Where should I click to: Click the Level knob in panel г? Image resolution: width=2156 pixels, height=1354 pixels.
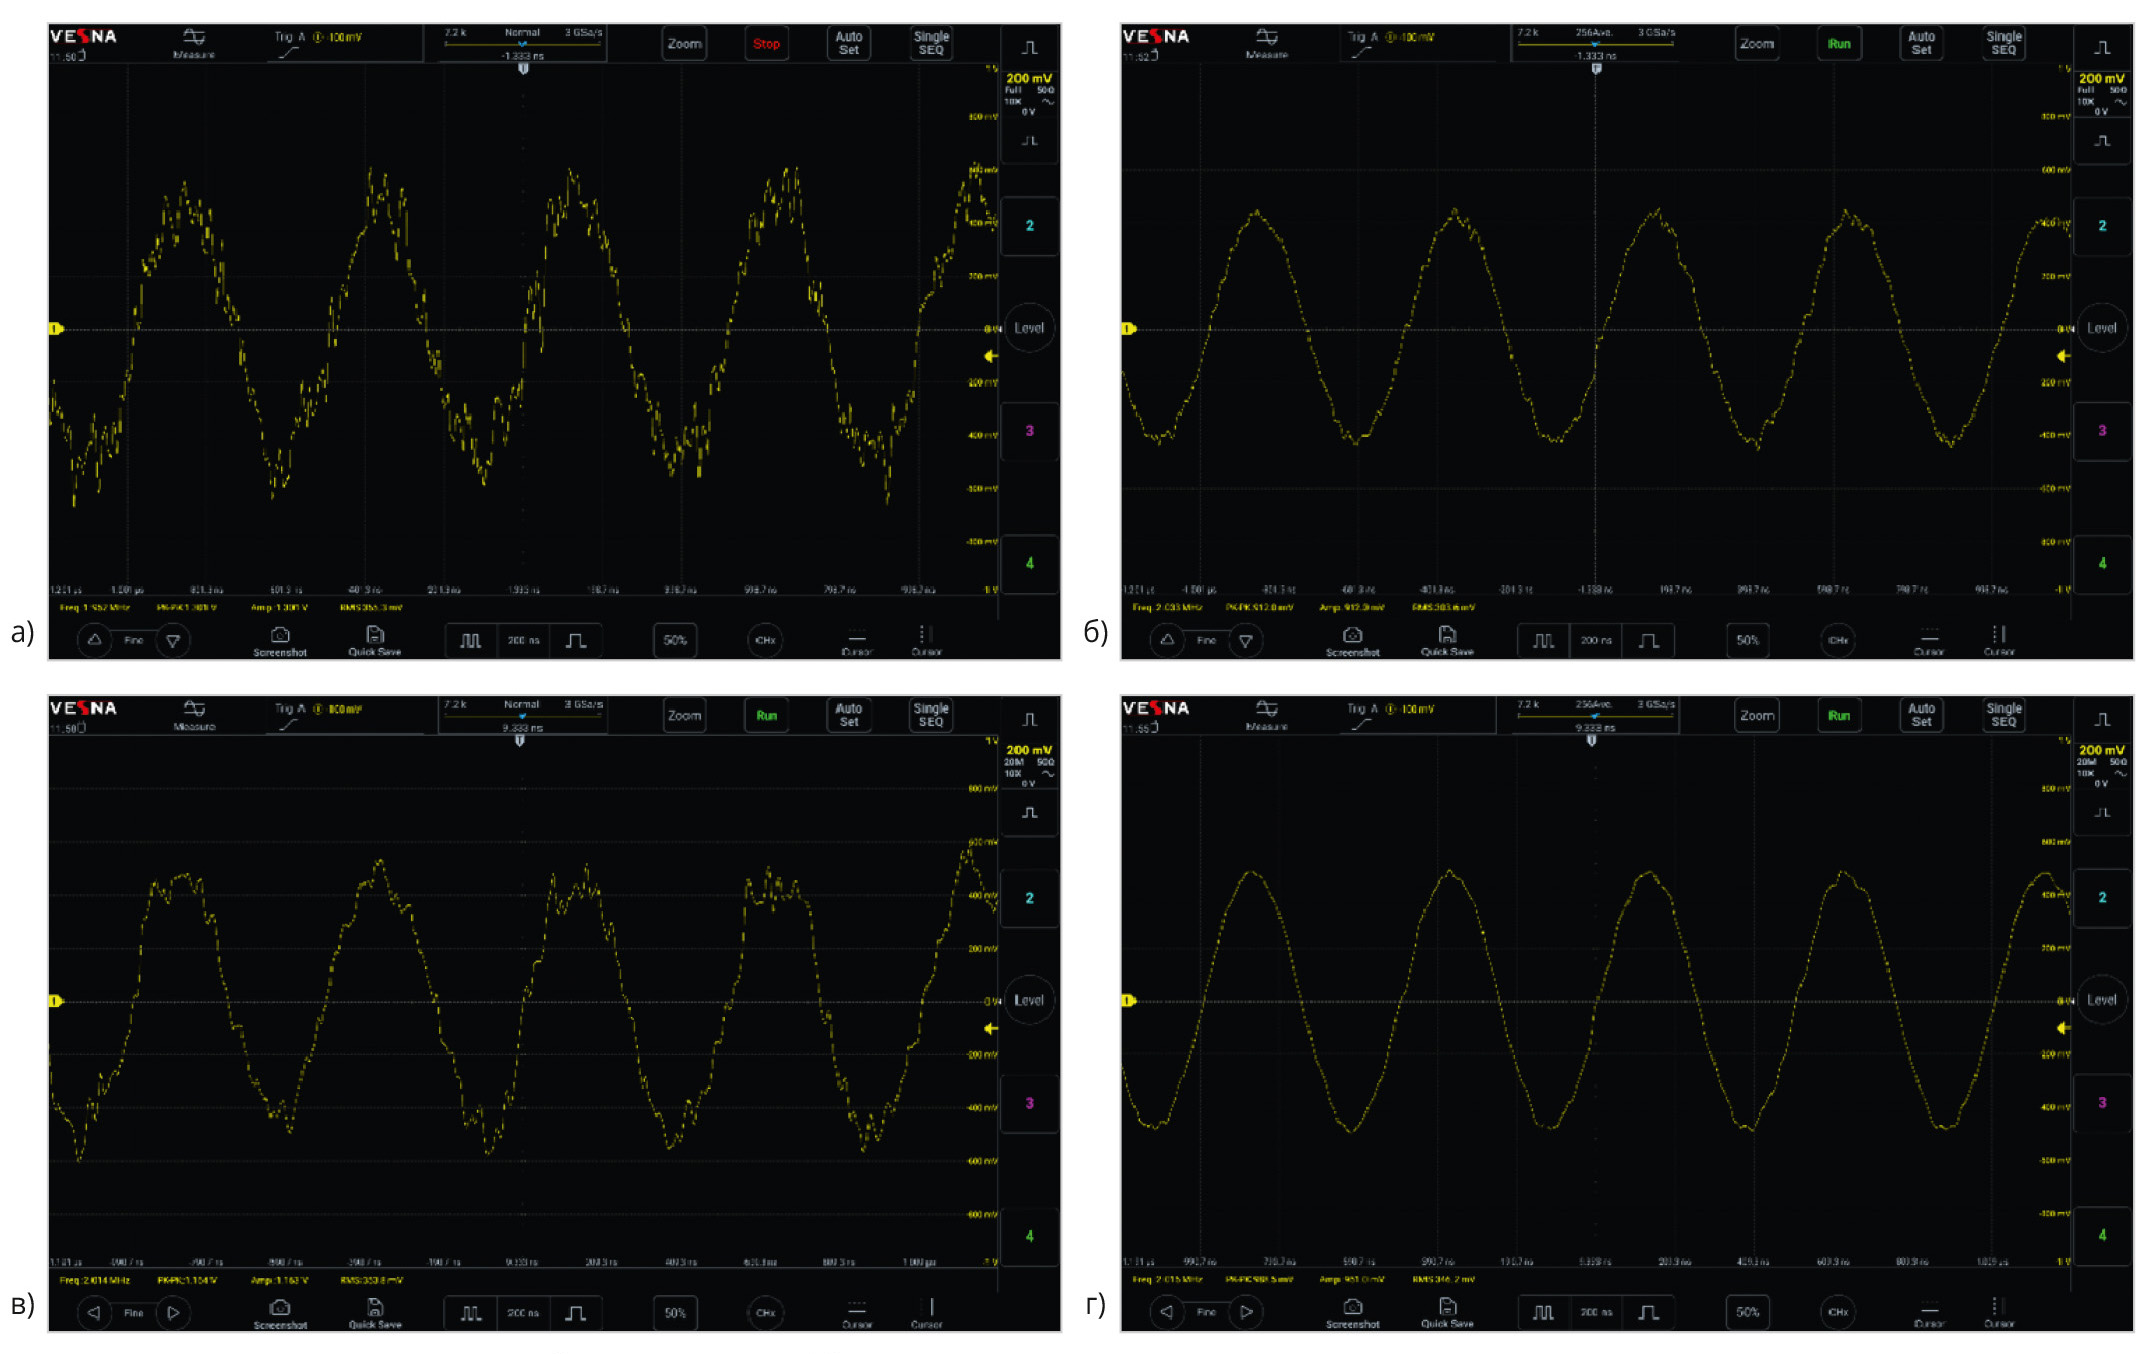pos(2101,1000)
